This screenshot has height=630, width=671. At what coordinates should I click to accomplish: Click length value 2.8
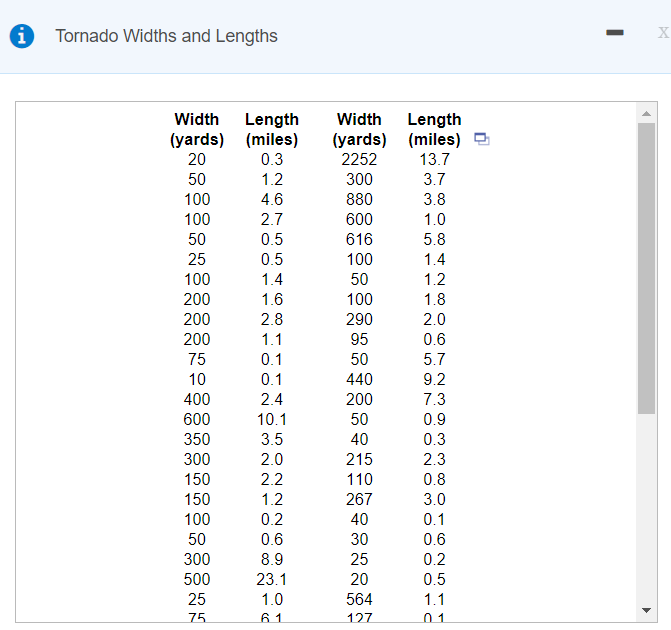coord(272,320)
